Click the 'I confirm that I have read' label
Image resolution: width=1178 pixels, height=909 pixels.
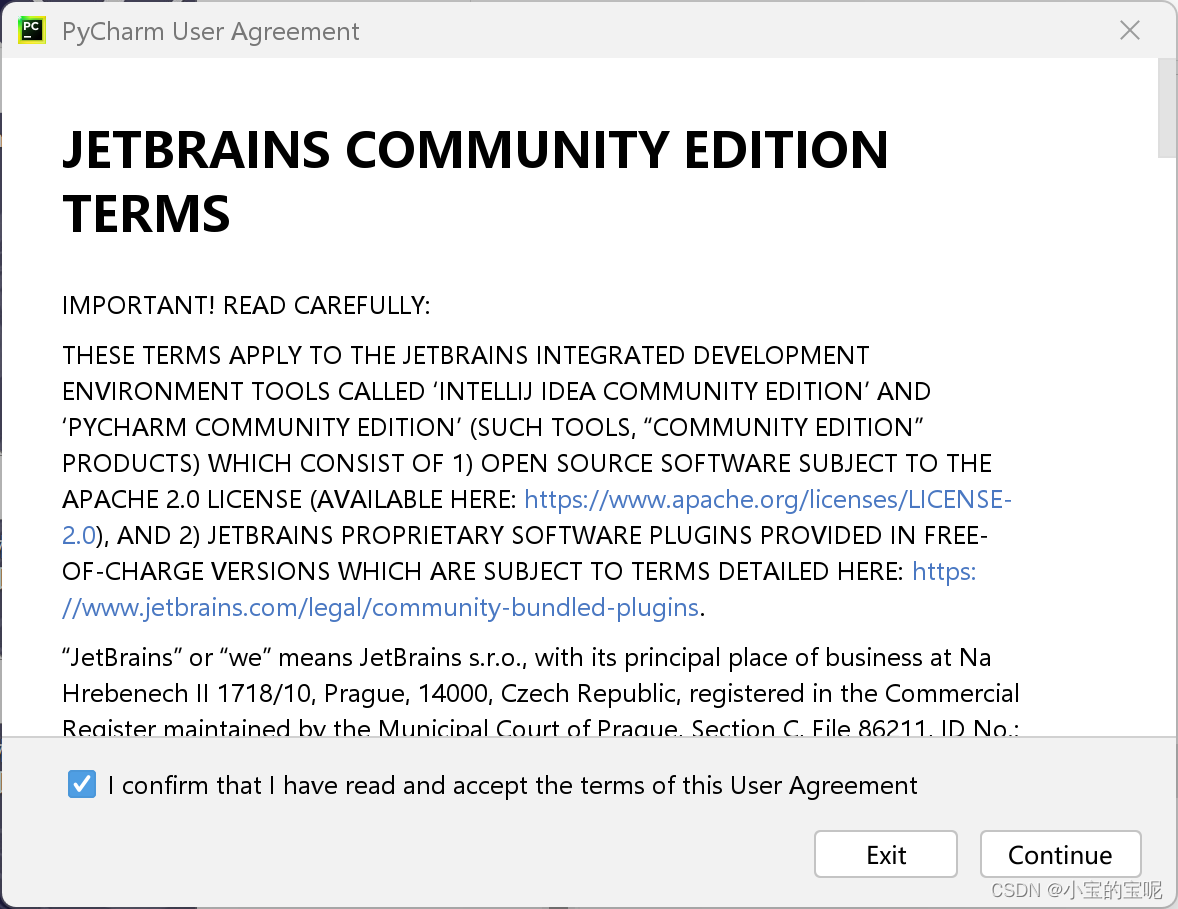[512, 785]
